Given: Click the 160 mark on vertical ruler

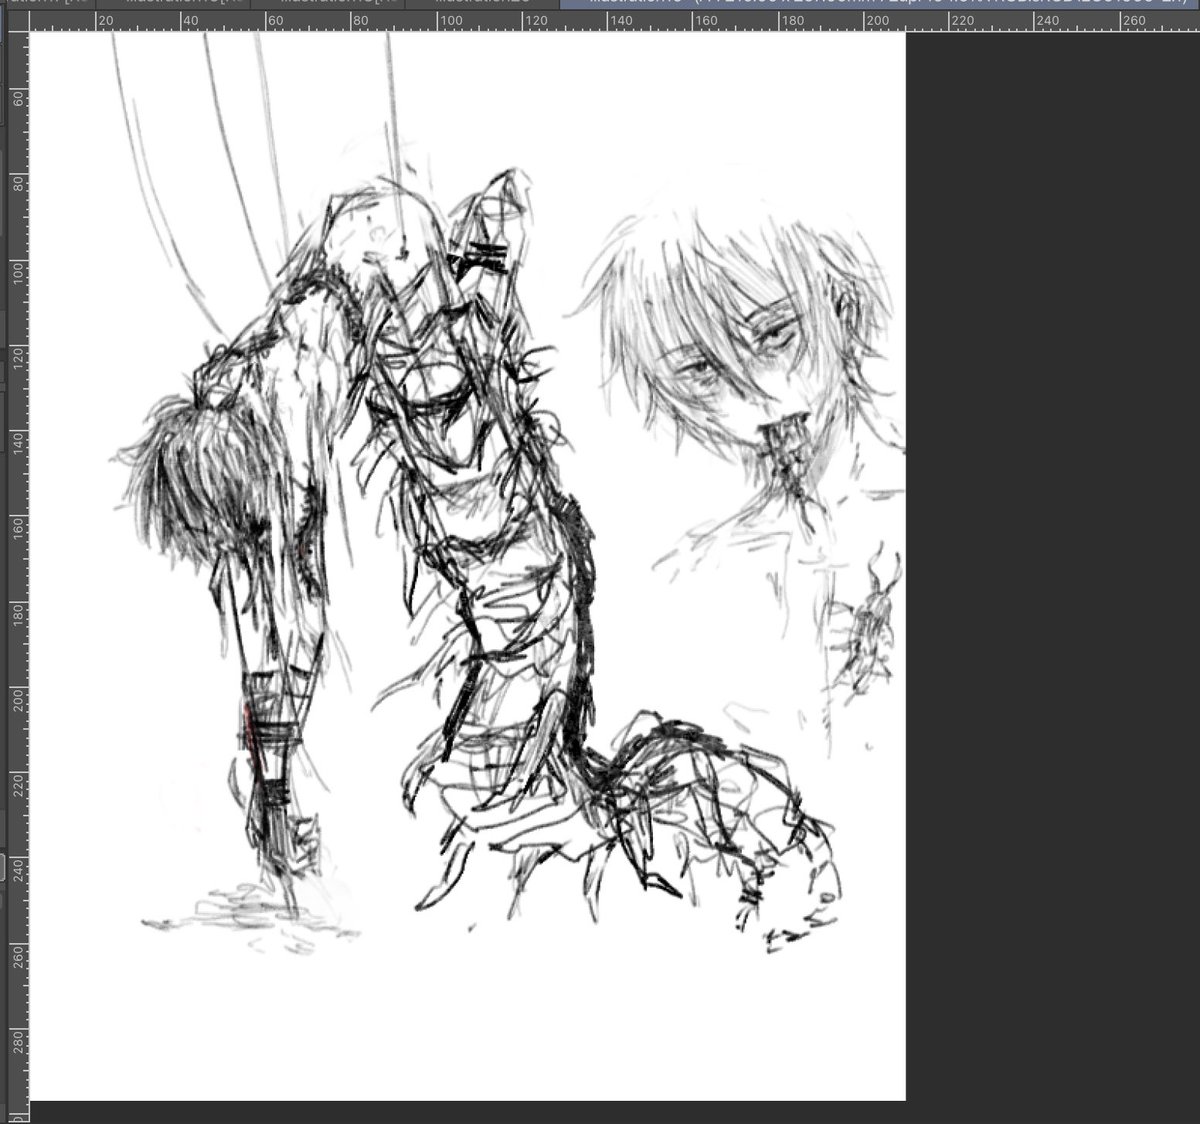Looking at the screenshot, I should pyautogui.click(x=19, y=526).
